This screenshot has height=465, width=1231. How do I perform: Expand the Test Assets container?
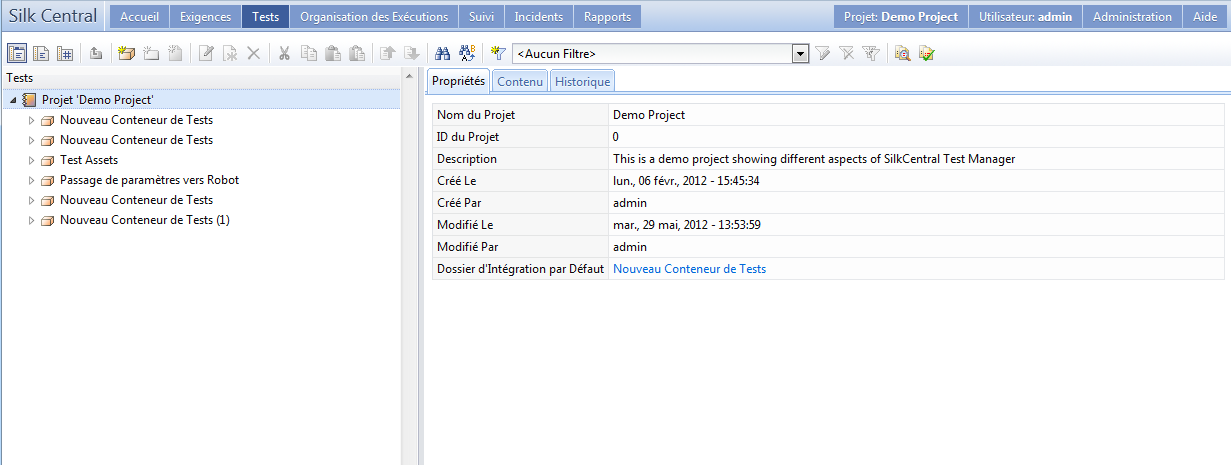coord(31,160)
